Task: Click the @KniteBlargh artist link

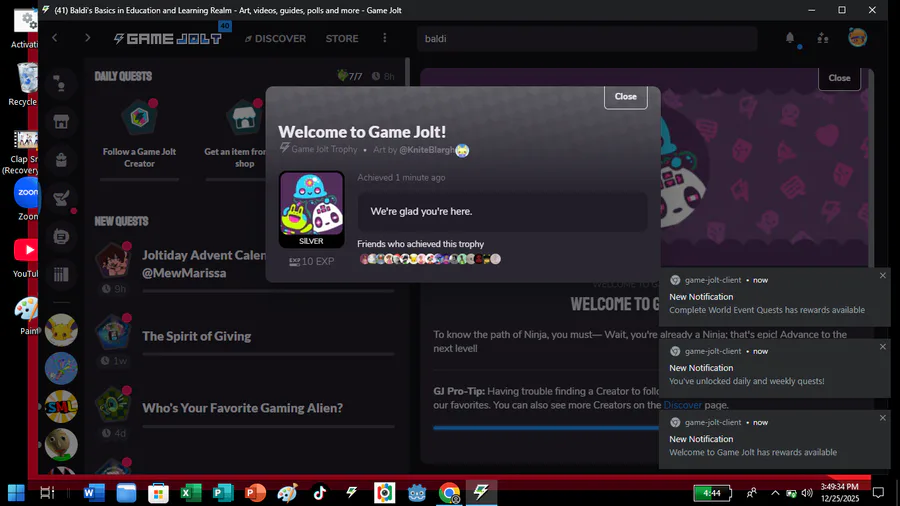Action: (426, 150)
